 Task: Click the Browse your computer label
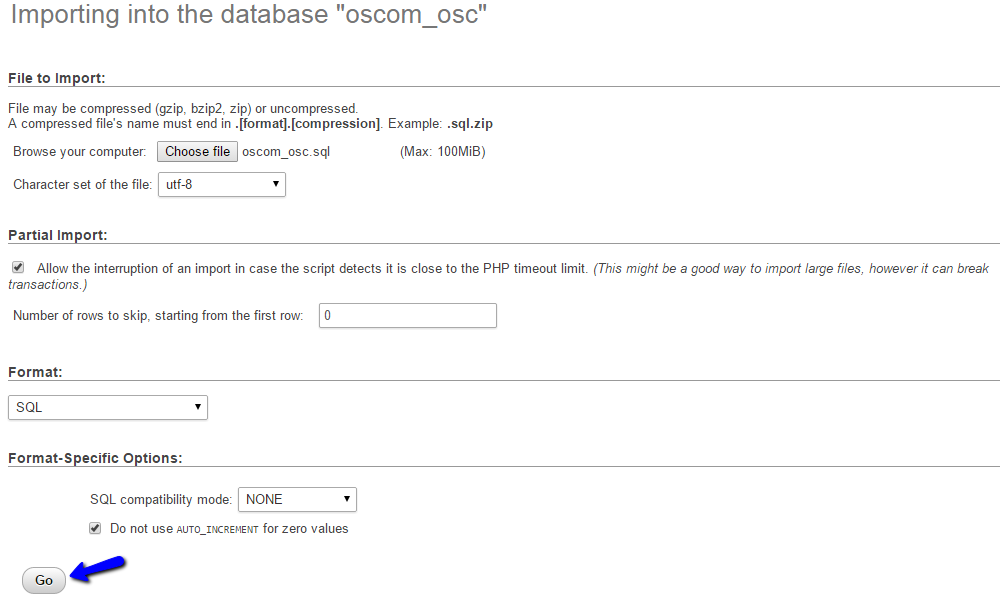(x=79, y=151)
